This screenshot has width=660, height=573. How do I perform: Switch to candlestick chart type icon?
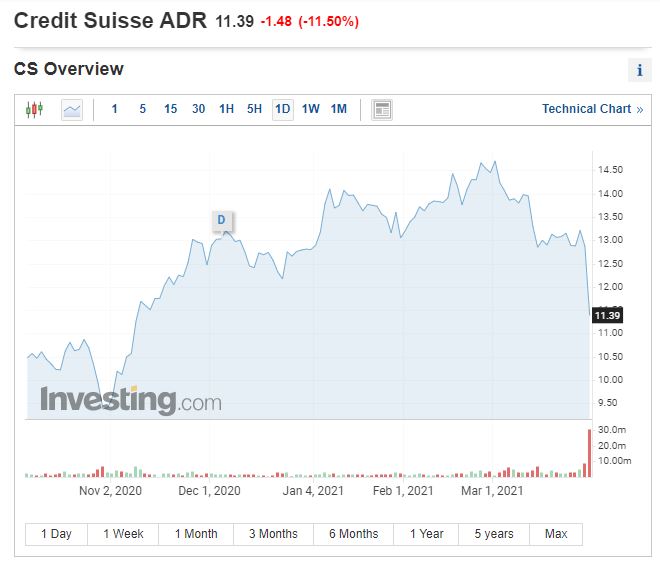[x=35, y=110]
